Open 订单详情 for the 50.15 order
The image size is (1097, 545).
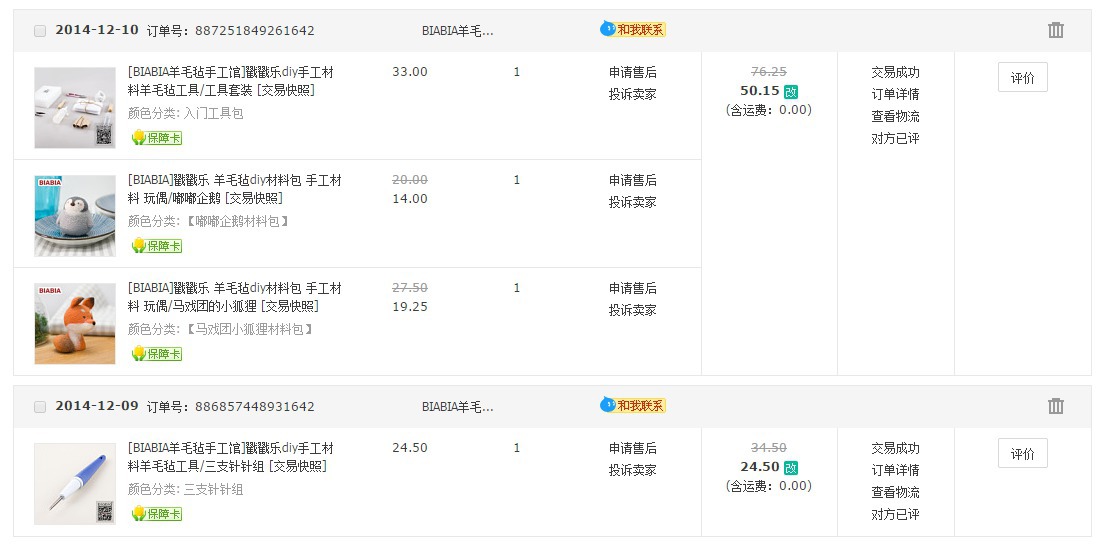click(895, 94)
